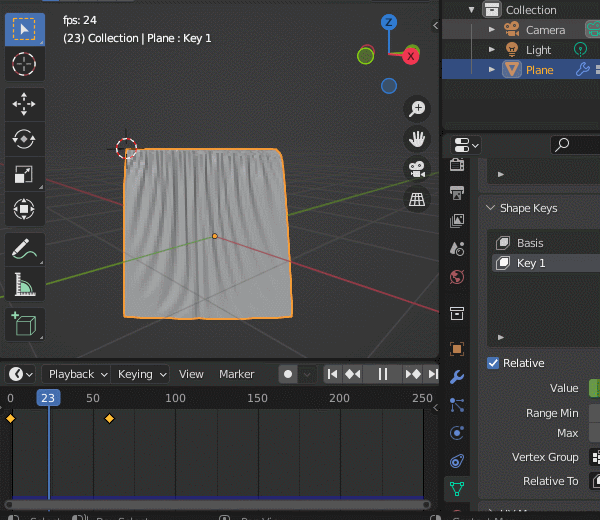Select the Move tool in toolbar
The width and height of the screenshot is (600, 520).
point(25,103)
